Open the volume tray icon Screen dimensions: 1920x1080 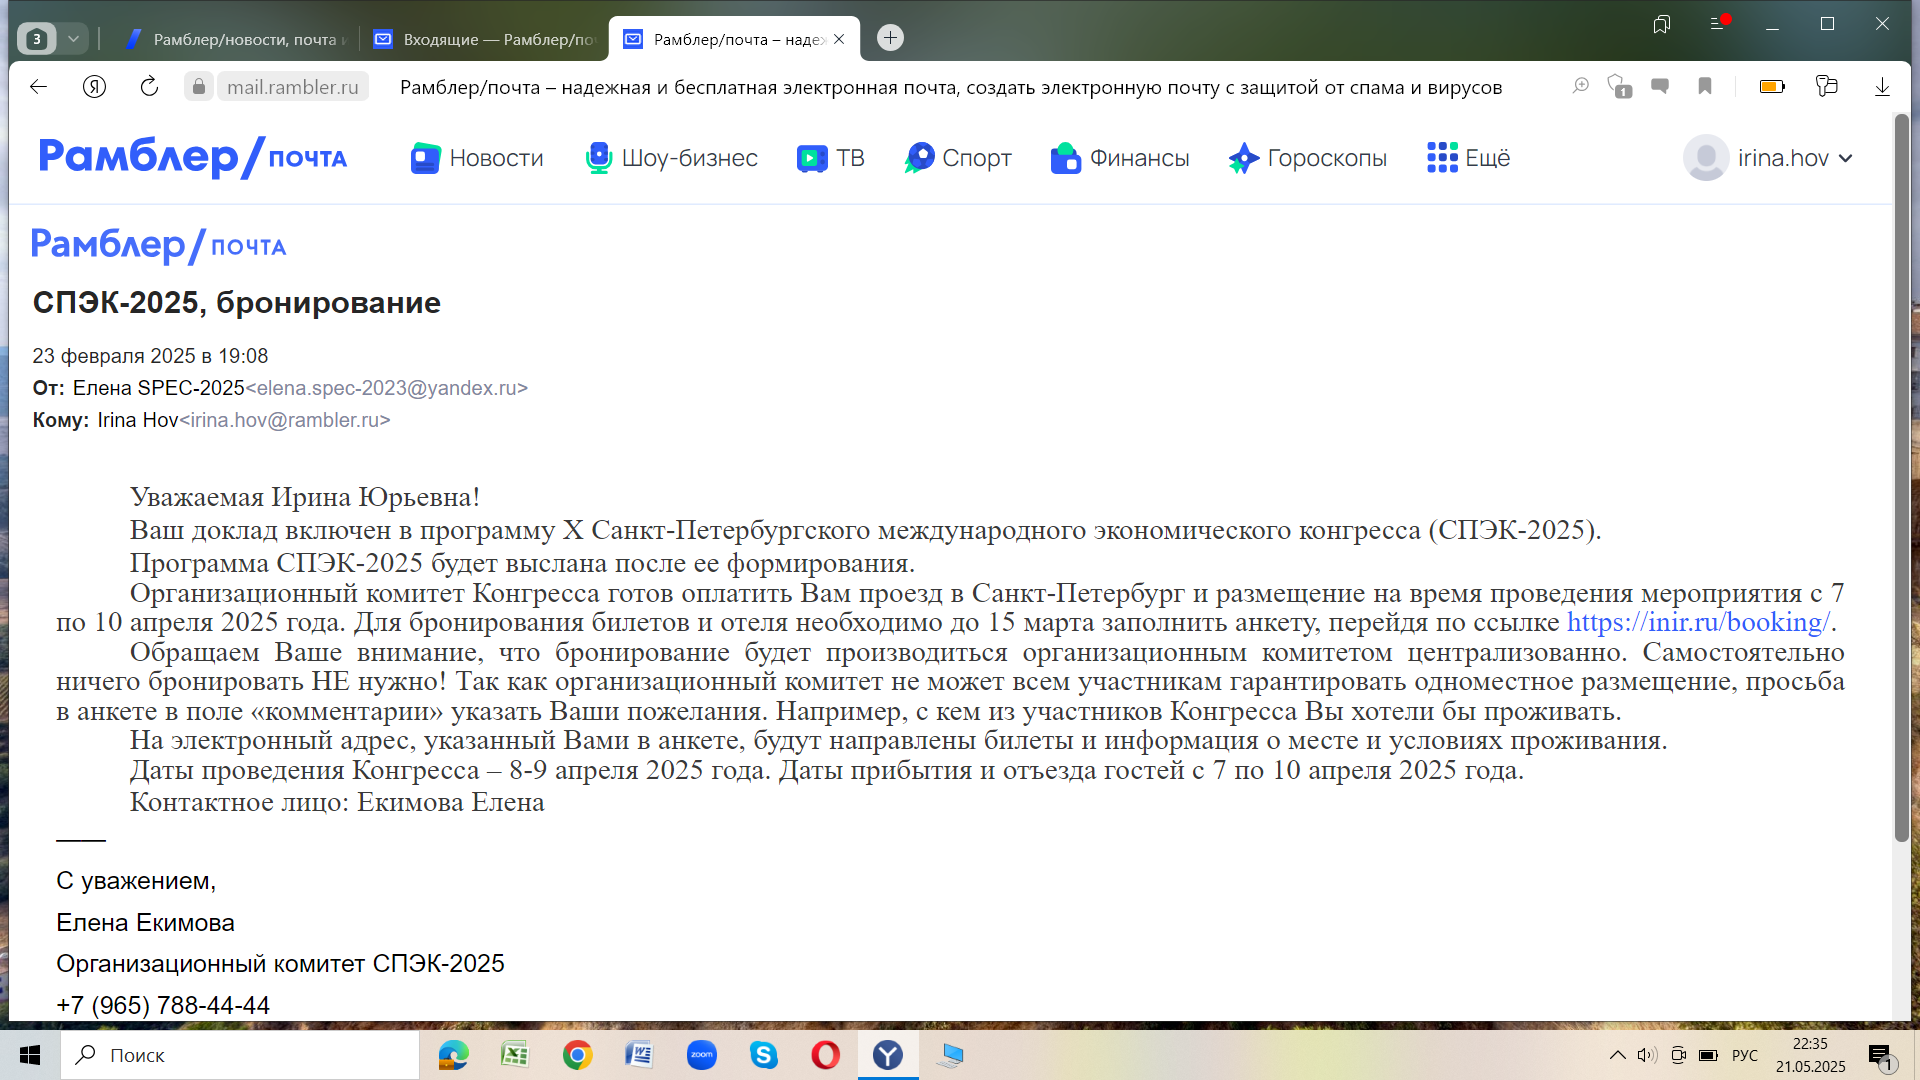click(x=1647, y=1055)
